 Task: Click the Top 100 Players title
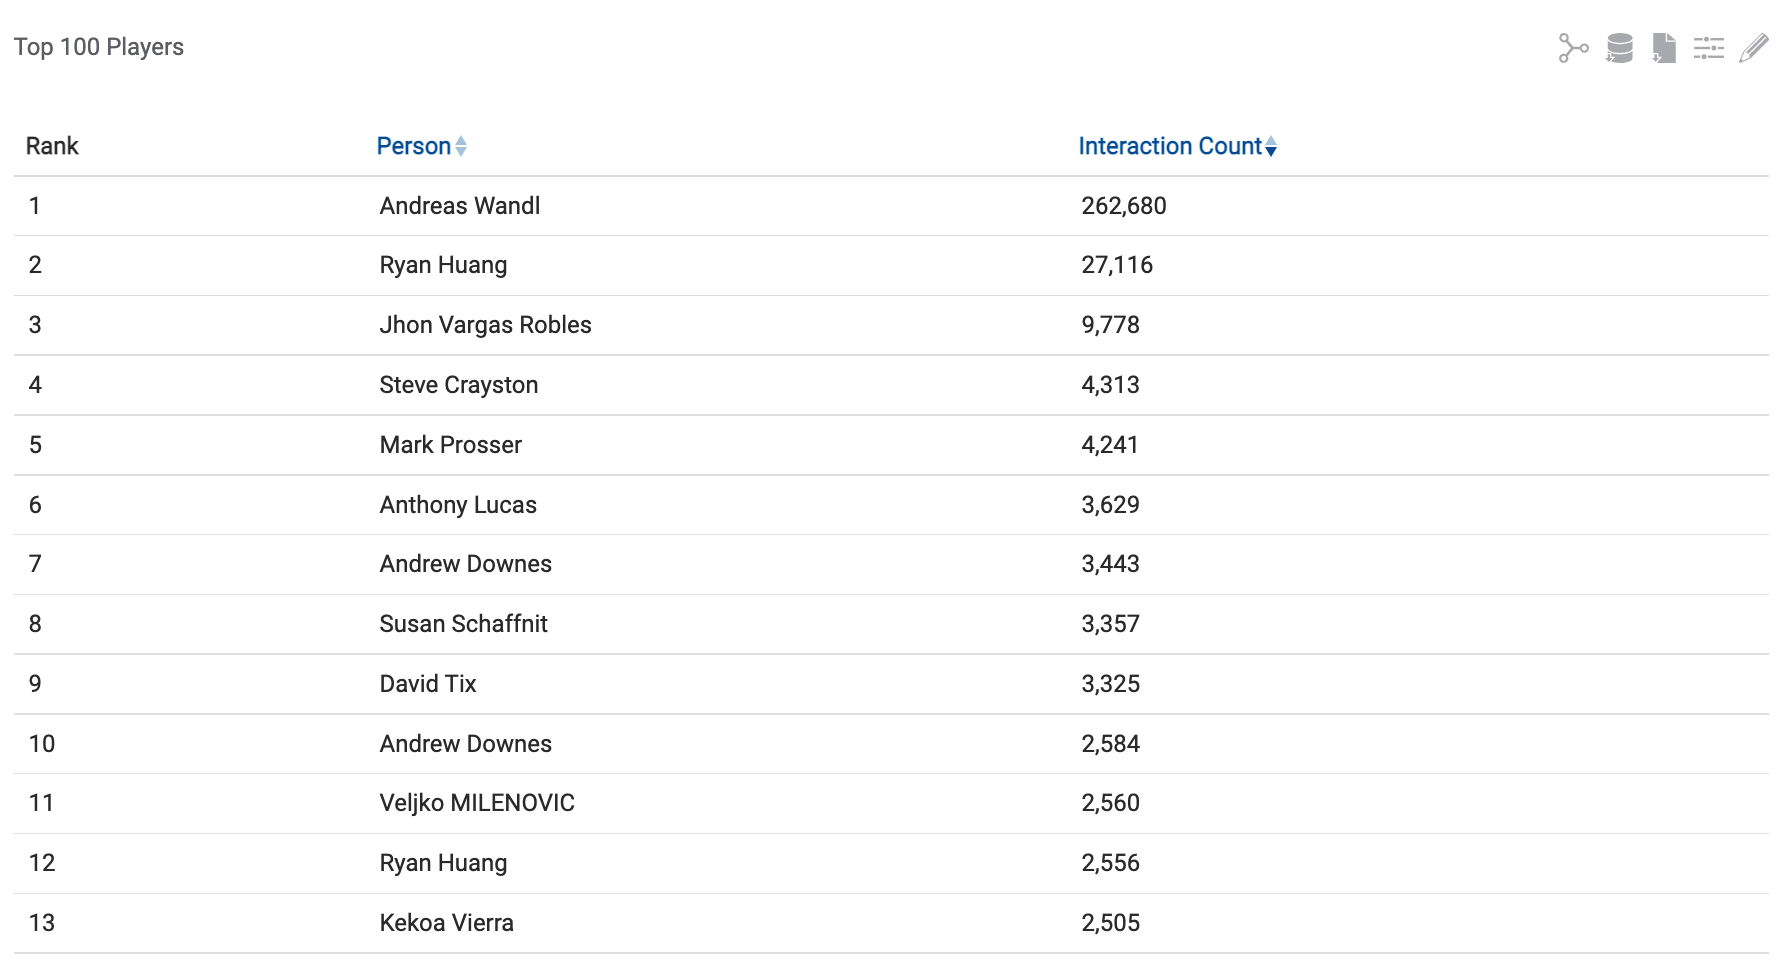coord(99,47)
